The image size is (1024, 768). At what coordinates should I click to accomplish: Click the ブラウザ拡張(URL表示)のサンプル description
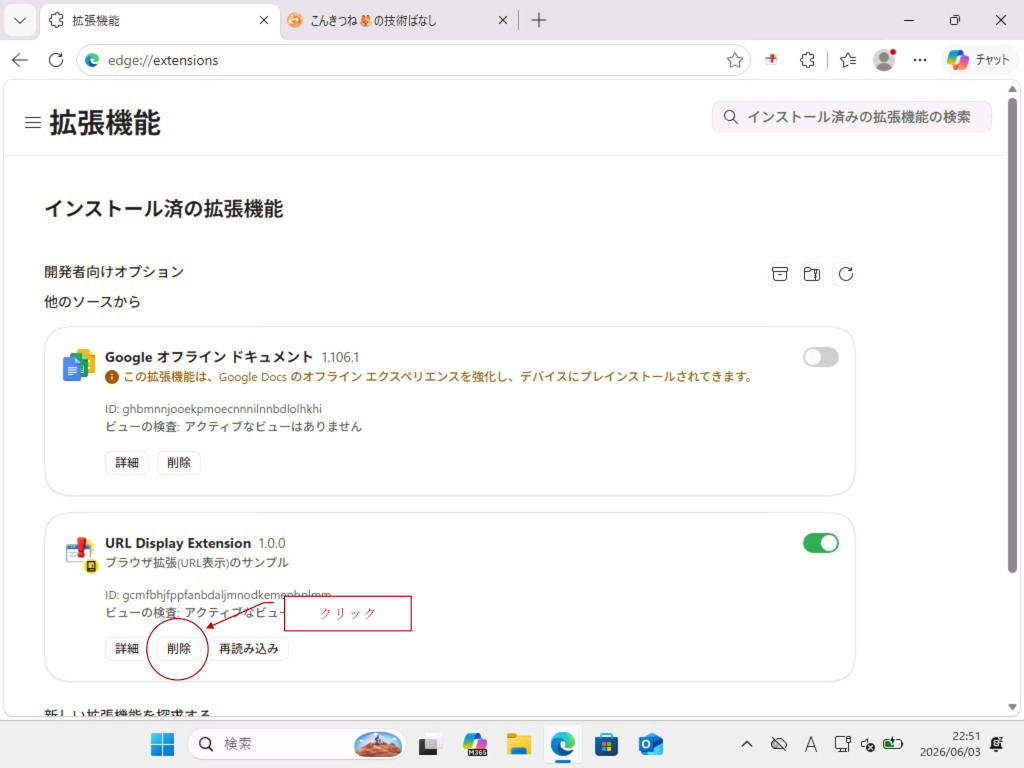pyautogui.click(x=197, y=562)
